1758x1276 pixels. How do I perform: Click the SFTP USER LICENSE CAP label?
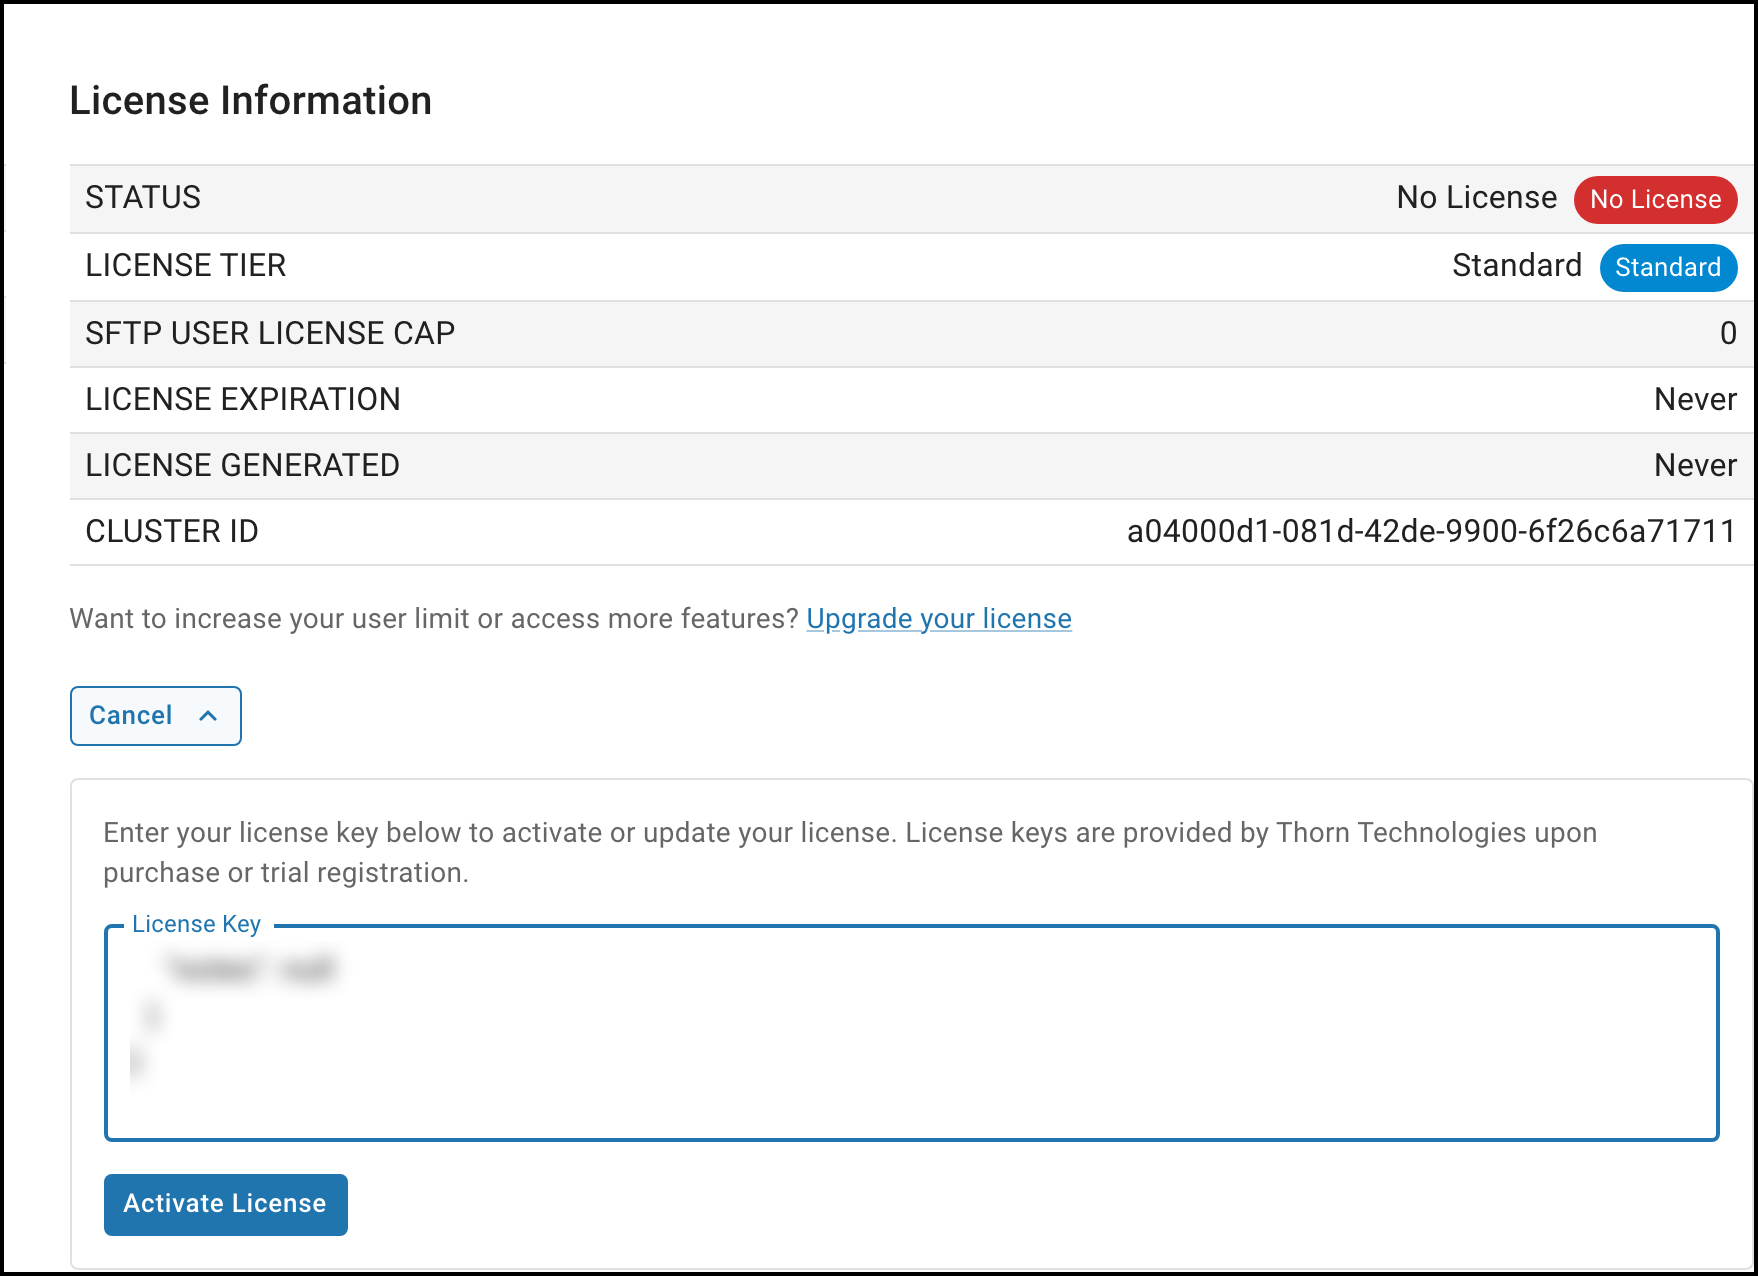[270, 333]
